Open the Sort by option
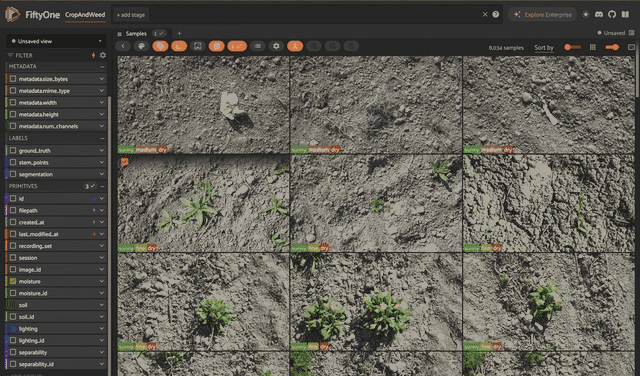 [x=544, y=48]
